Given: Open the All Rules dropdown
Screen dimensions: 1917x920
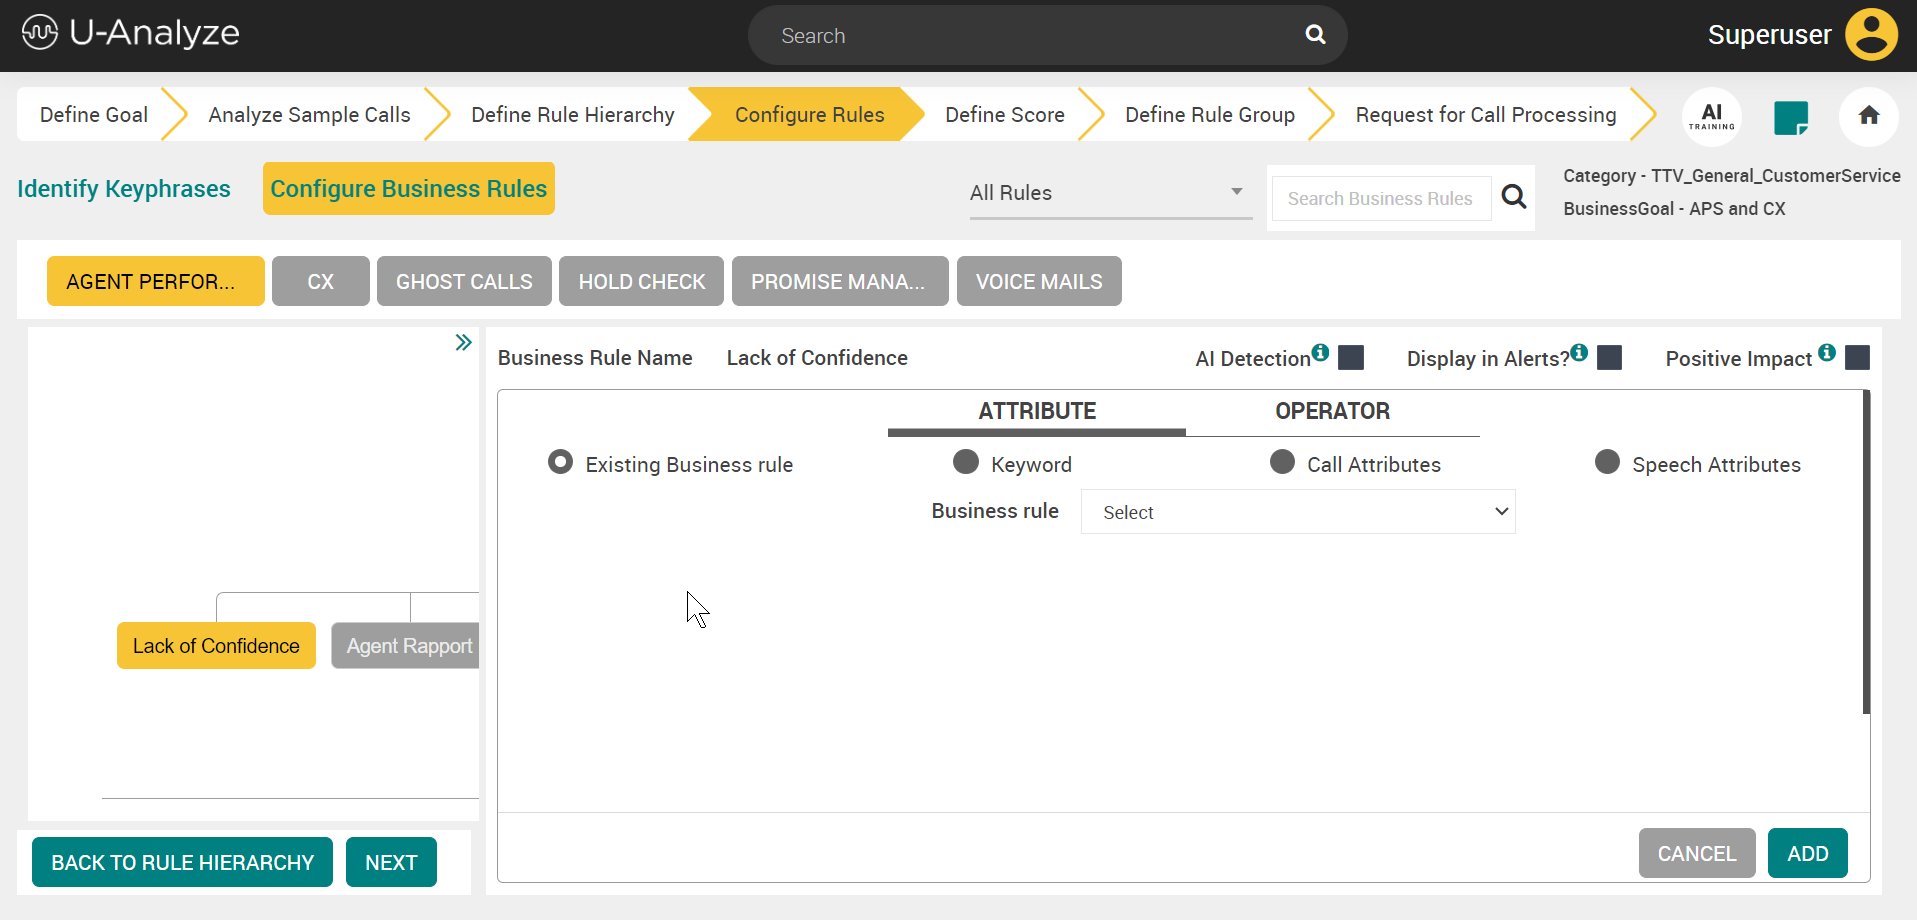Looking at the screenshot, I should 1110,193.
